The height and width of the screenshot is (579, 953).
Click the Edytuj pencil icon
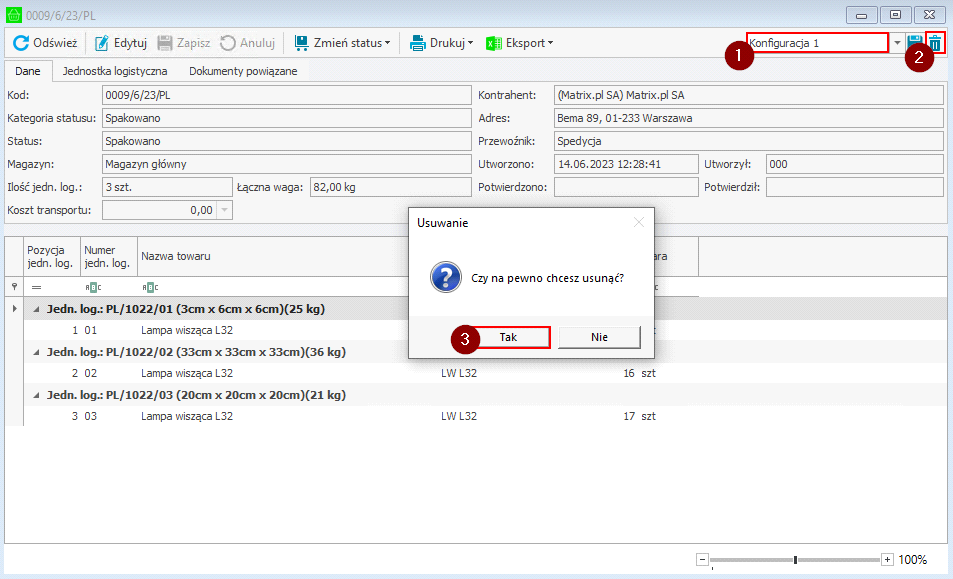click(x=102, y=43)
